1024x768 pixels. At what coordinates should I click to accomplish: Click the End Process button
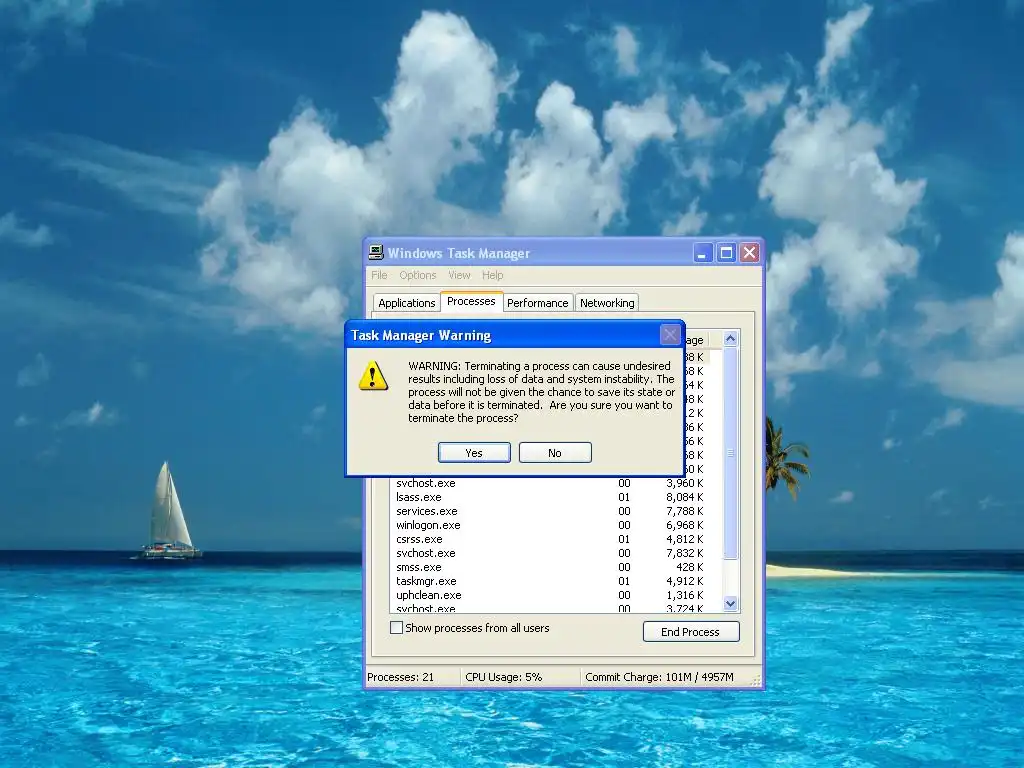click(x=691, y=632)
